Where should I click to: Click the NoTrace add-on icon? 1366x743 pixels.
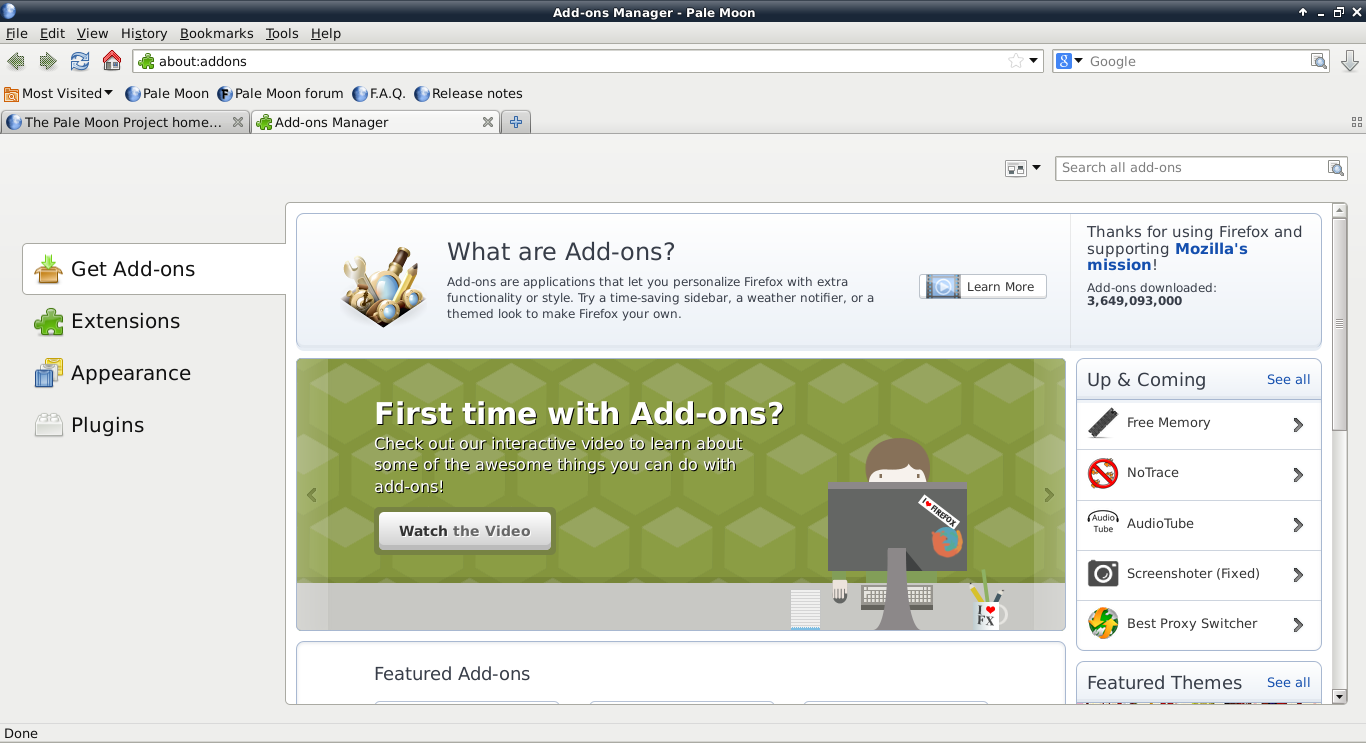(x=1103, y=473)
